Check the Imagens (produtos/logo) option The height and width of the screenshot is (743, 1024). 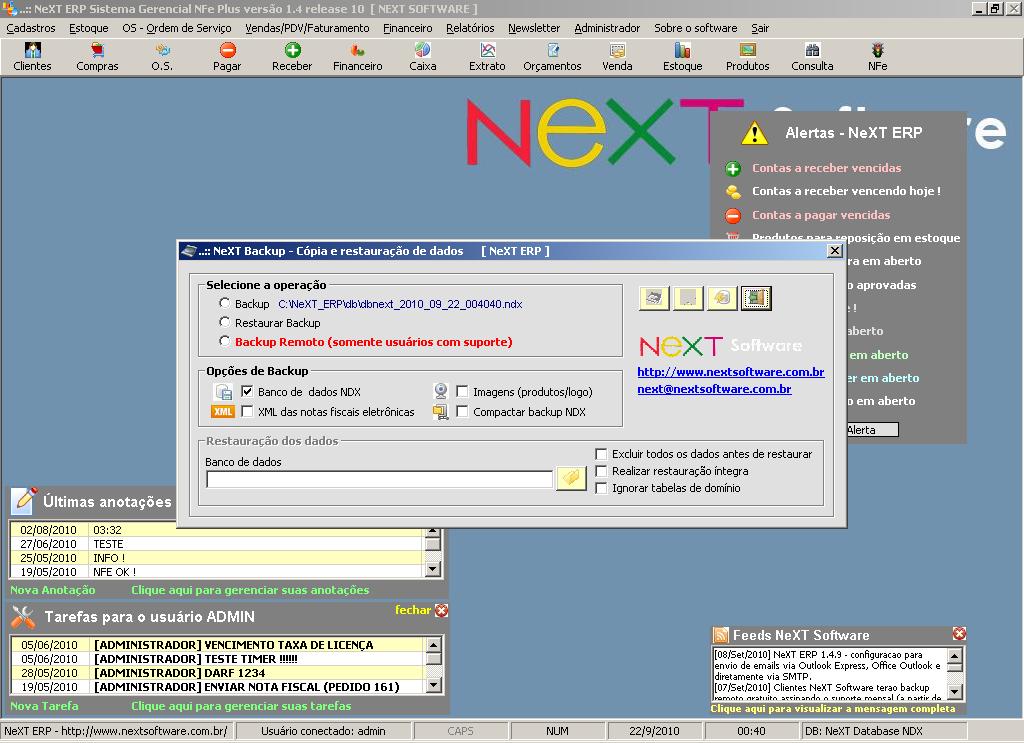[x=463, y=391]
